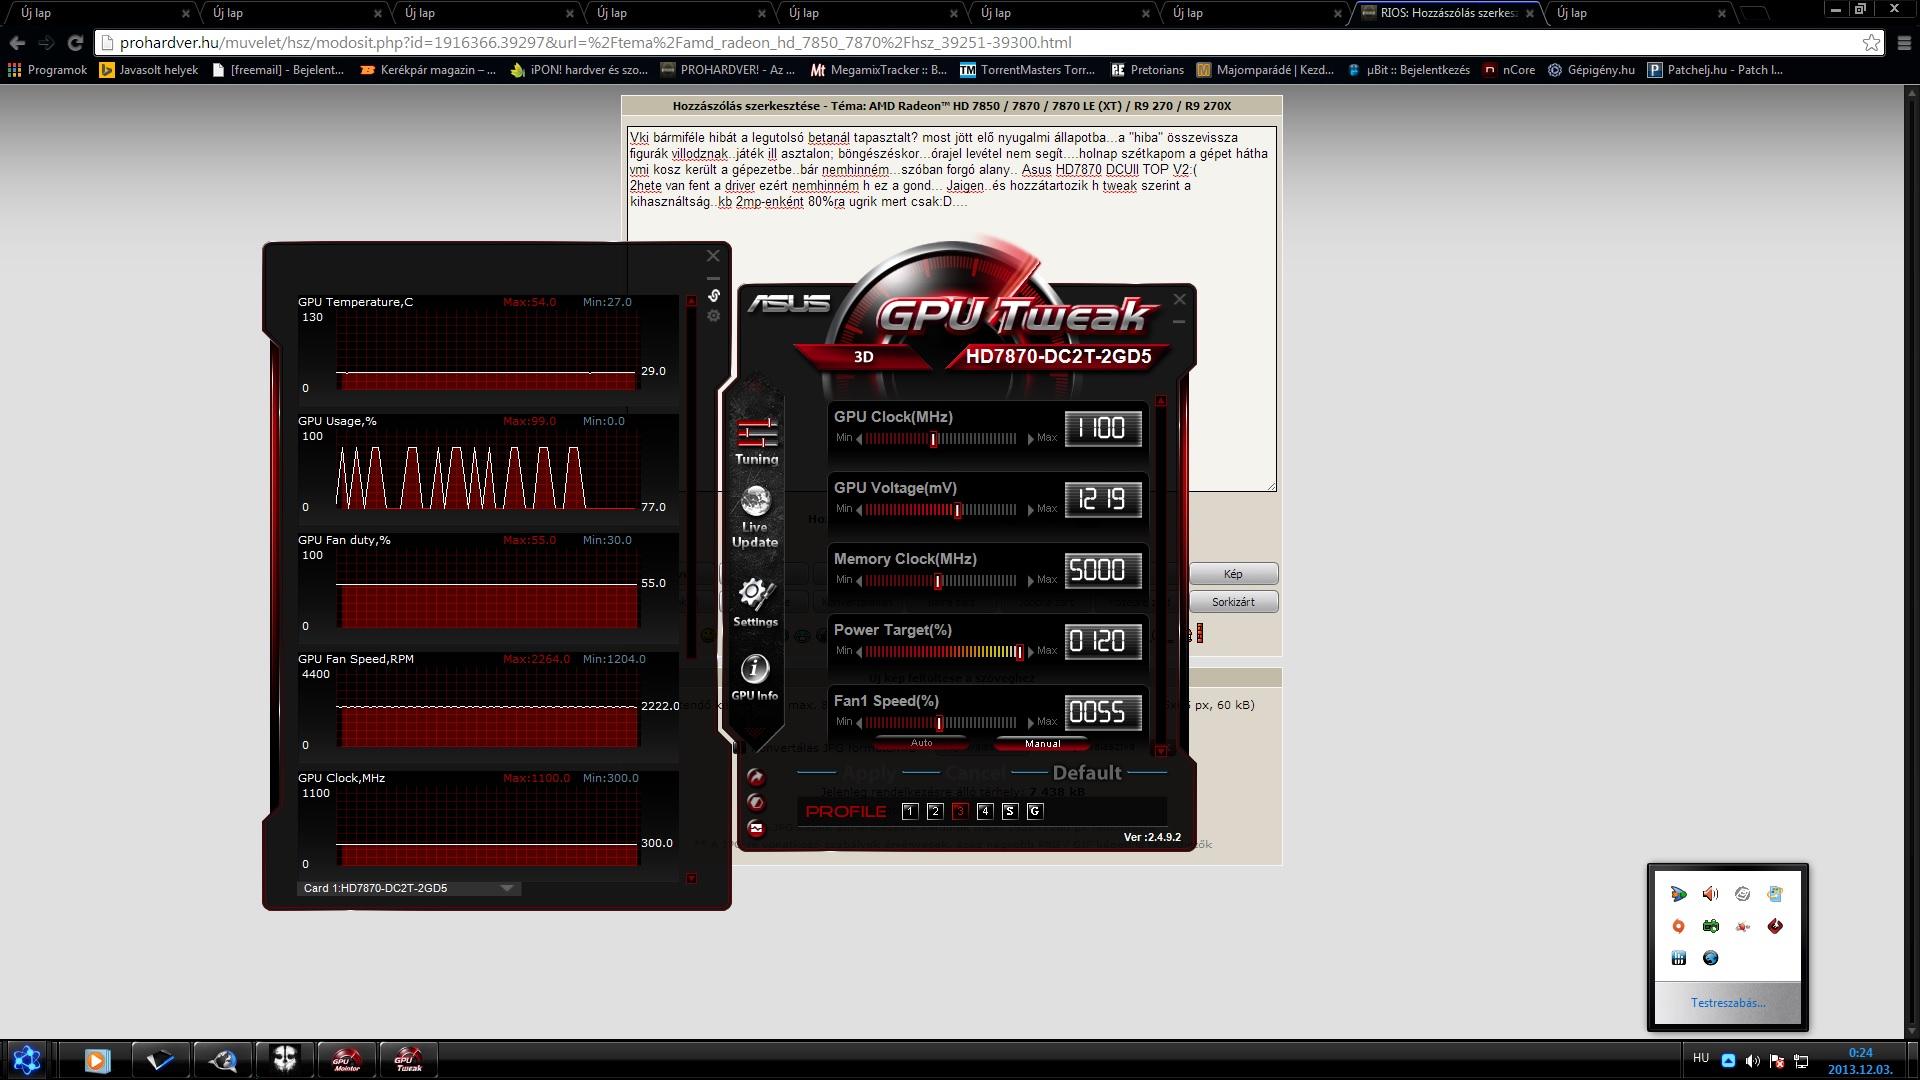Increase GPU Voltage with the Max arrow
The image size is (1920, 1080).
pyautogui.click(x=1031, y=510)
